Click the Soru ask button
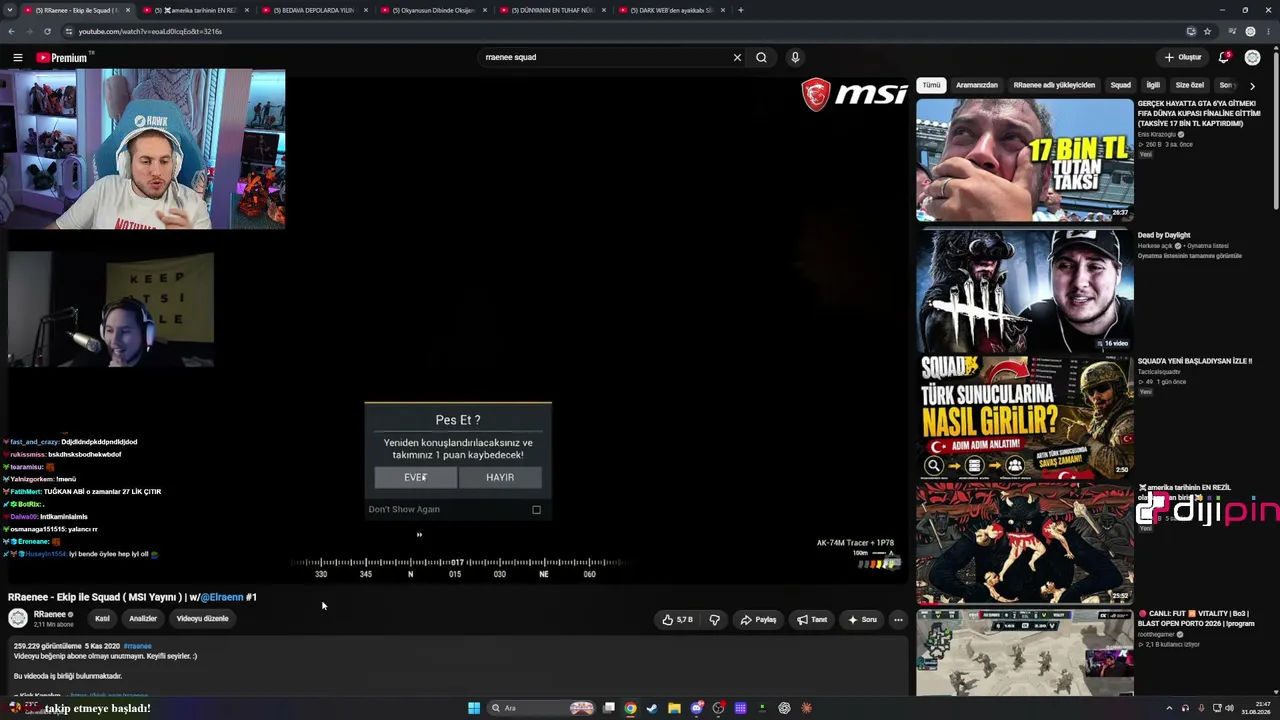 coord(862,620)
